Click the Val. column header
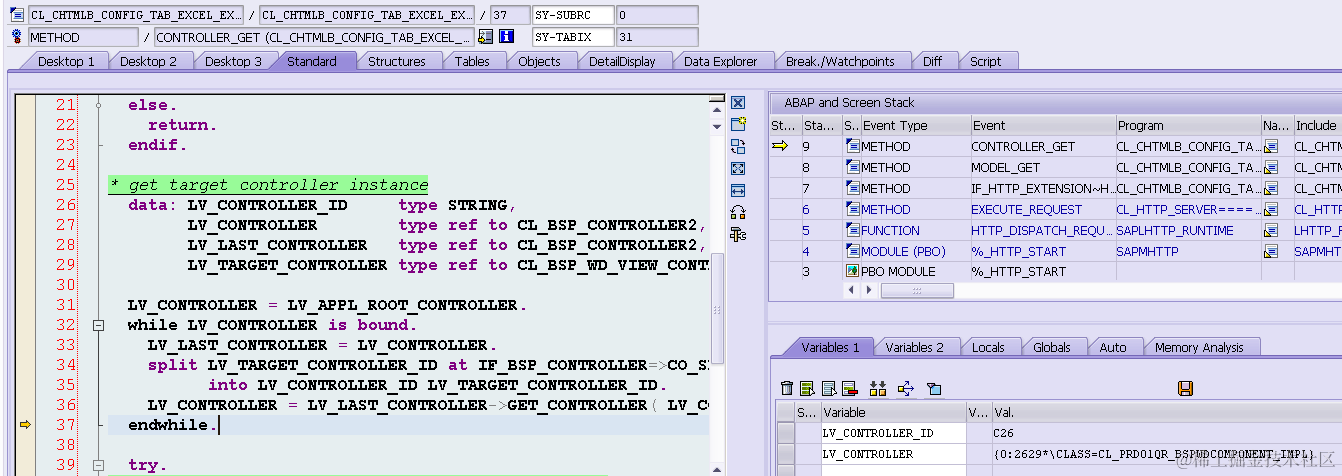 [x=1166, y=412]
